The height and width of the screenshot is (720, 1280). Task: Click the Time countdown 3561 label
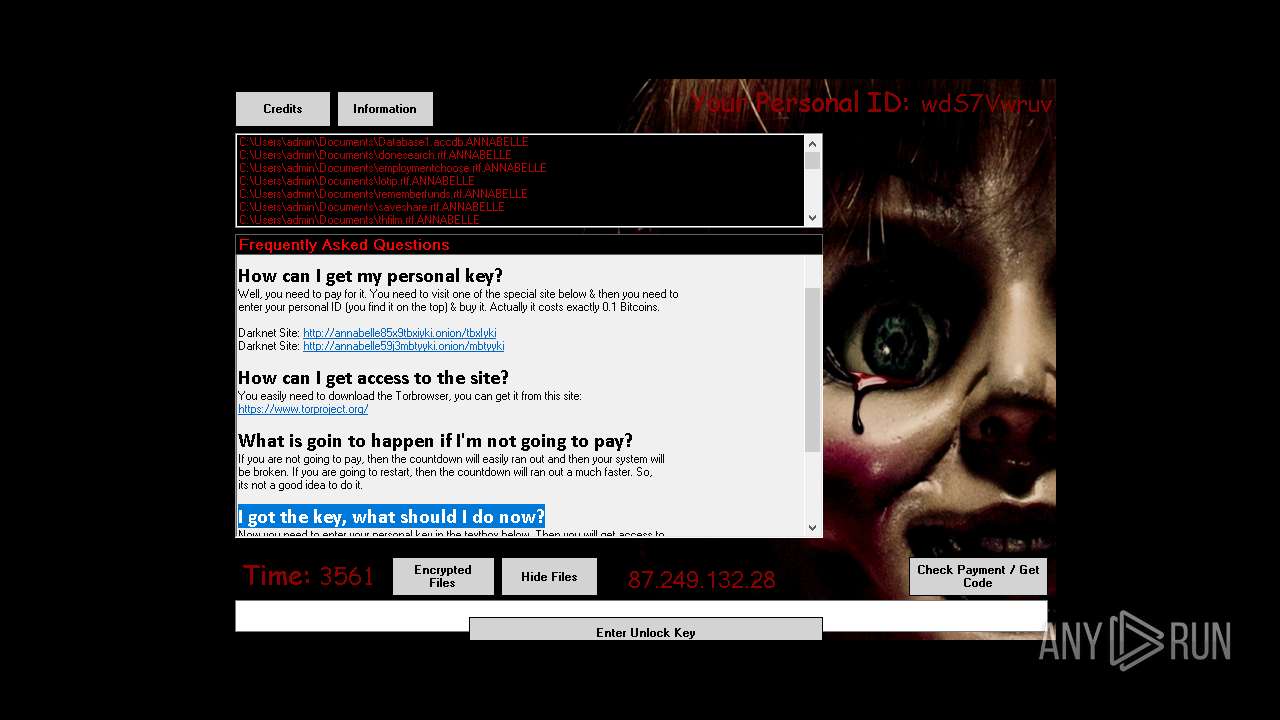click(x=308, y=576)
